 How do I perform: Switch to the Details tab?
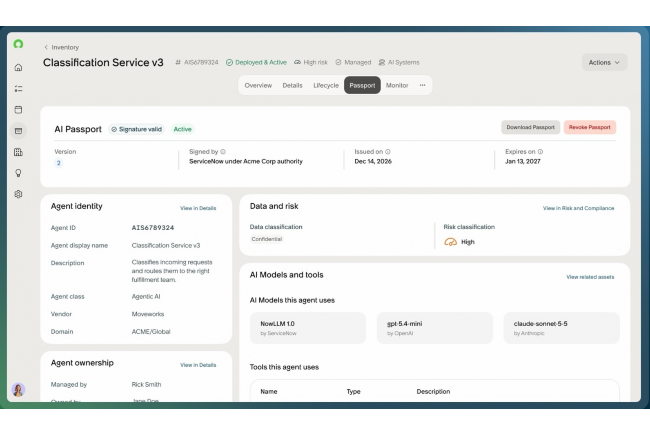tap(292, 85)
